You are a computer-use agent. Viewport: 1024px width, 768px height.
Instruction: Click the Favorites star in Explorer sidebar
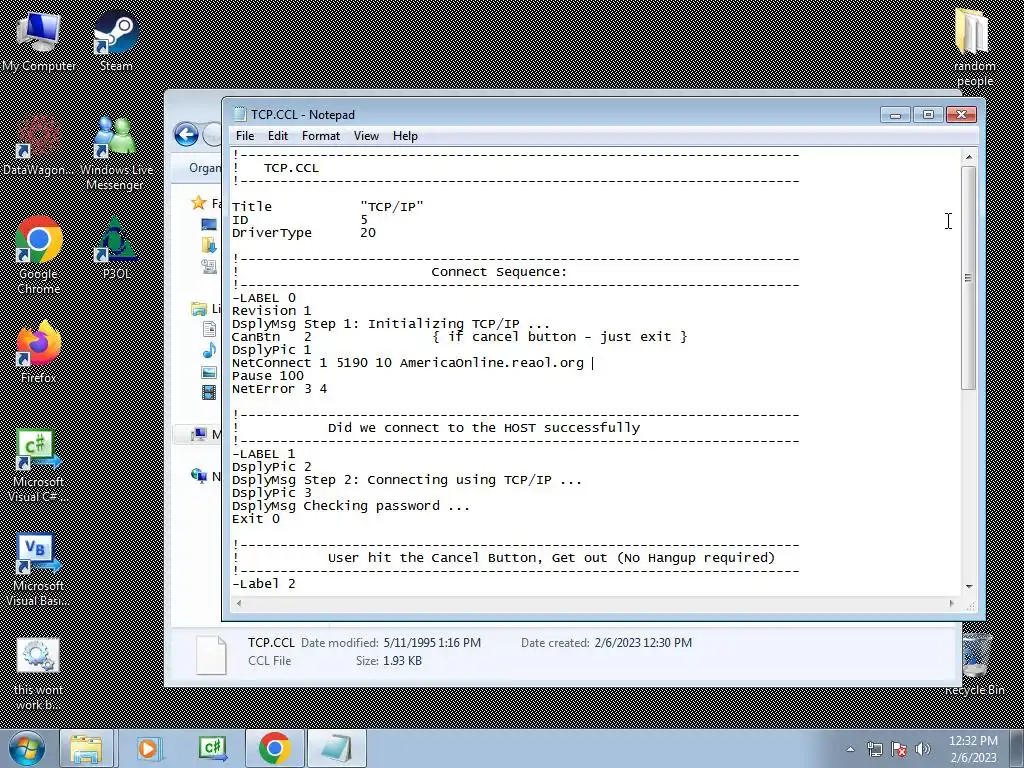click(199, 203)
